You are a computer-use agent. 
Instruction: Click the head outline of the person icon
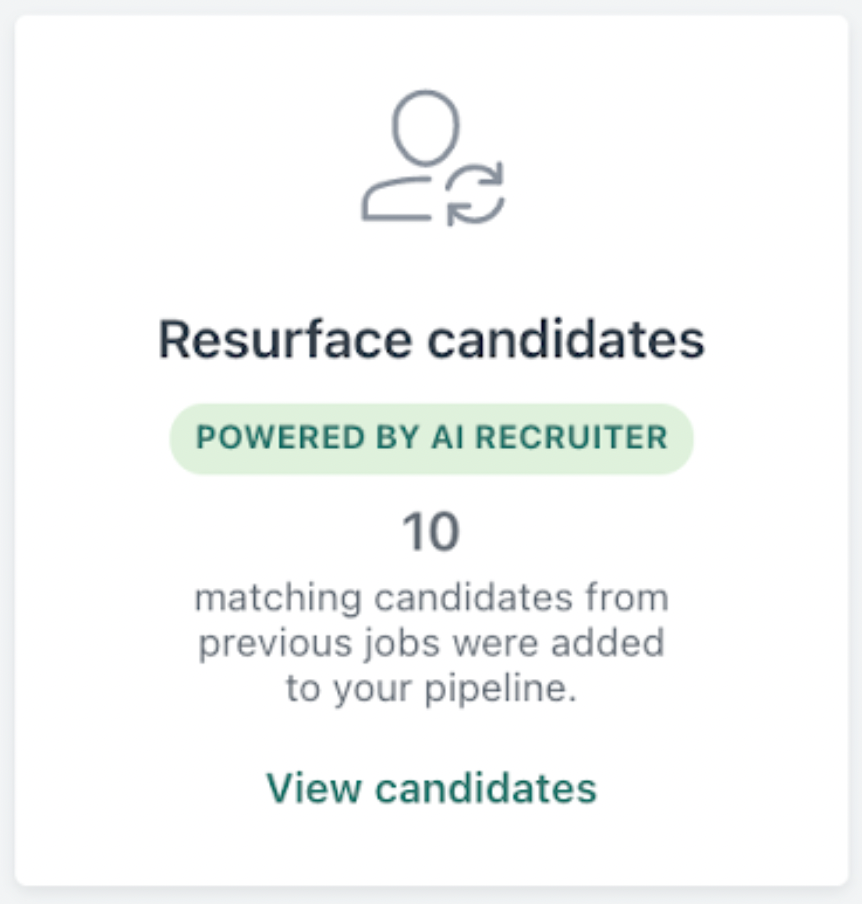(x=426, y=127)
